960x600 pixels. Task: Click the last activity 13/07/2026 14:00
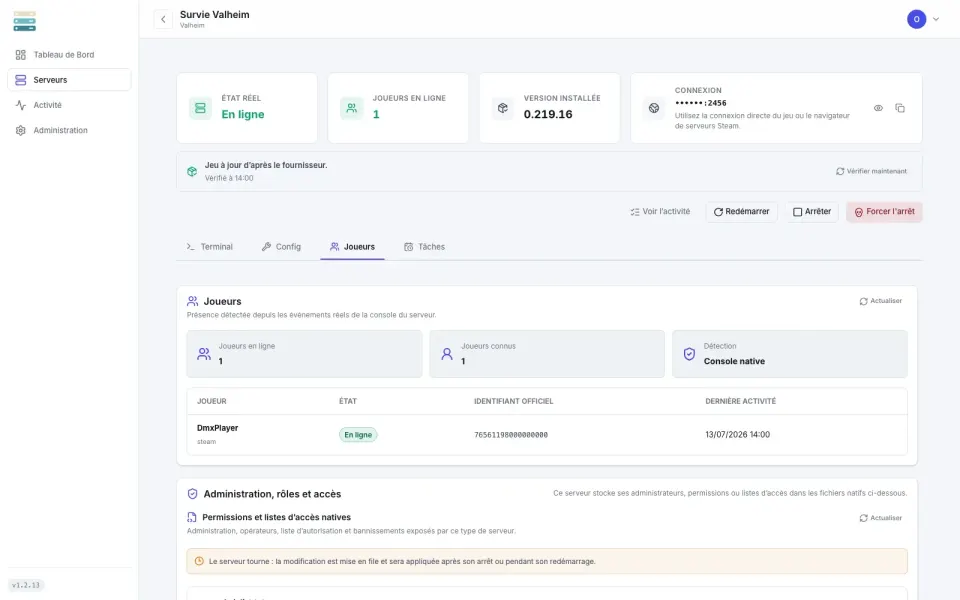click(x=737, y=435)
